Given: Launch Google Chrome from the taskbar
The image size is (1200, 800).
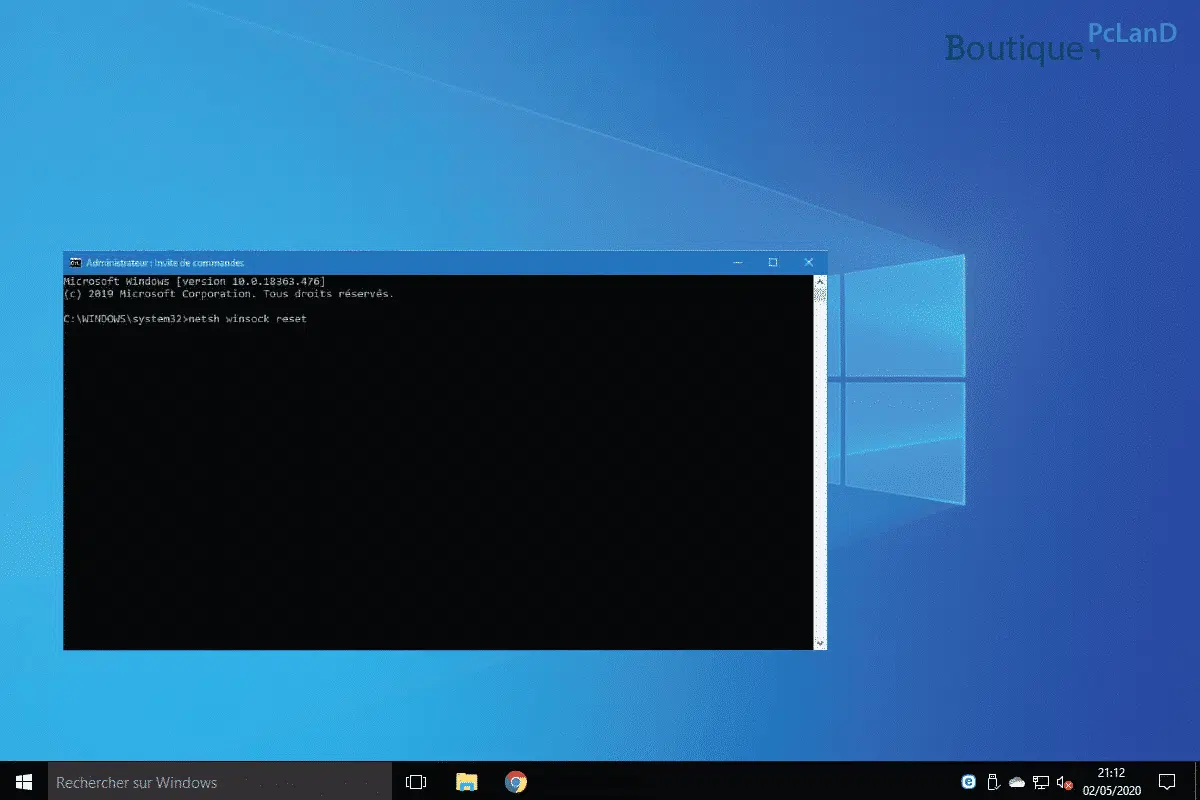Looking at the screenshot, I should (515, 781).
